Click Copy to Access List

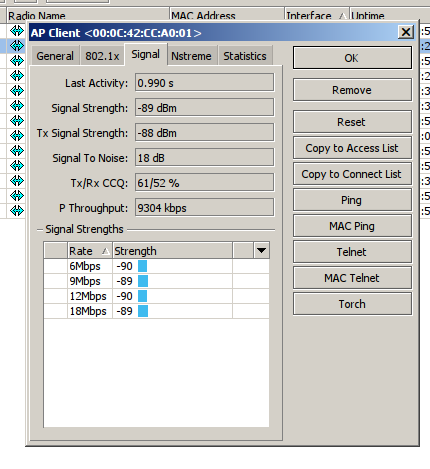(x=352, y=148)
